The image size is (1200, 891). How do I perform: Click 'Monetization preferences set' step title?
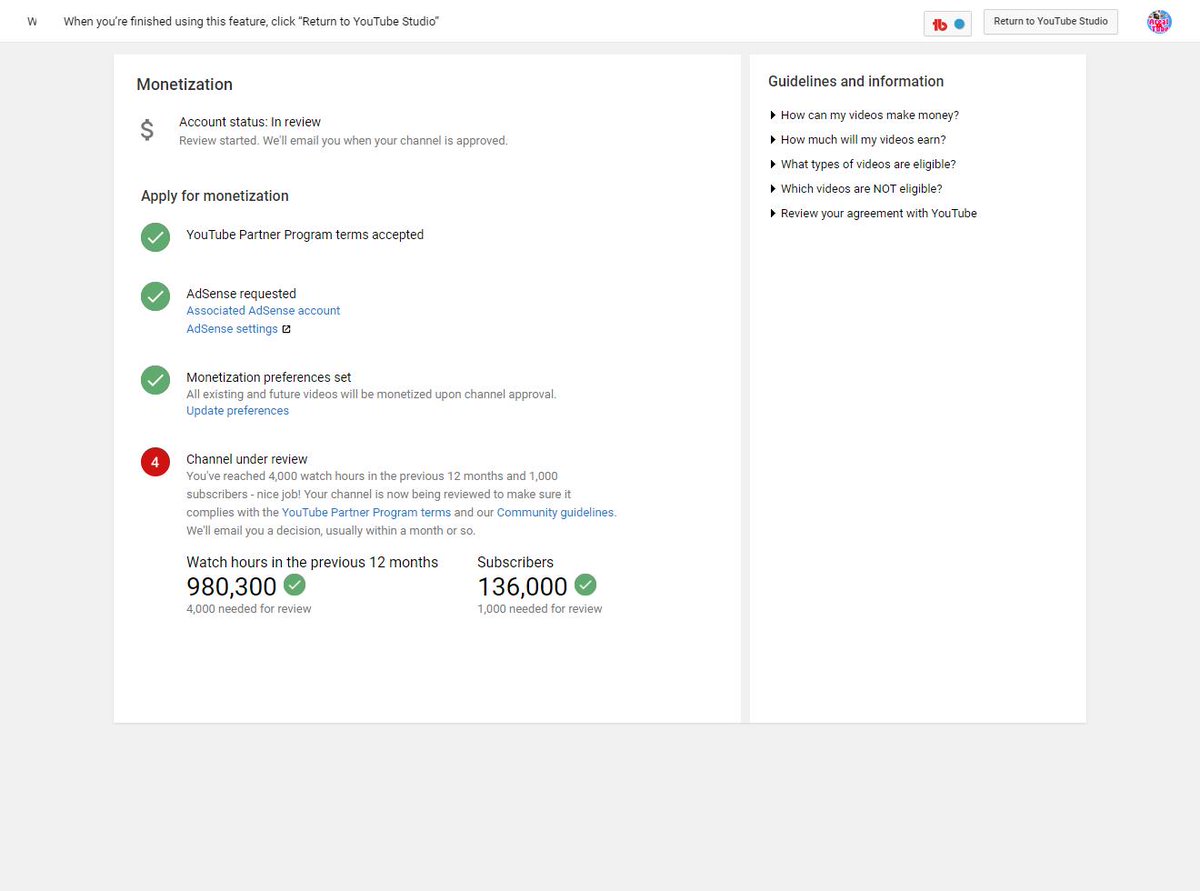[x=269, y=378]
